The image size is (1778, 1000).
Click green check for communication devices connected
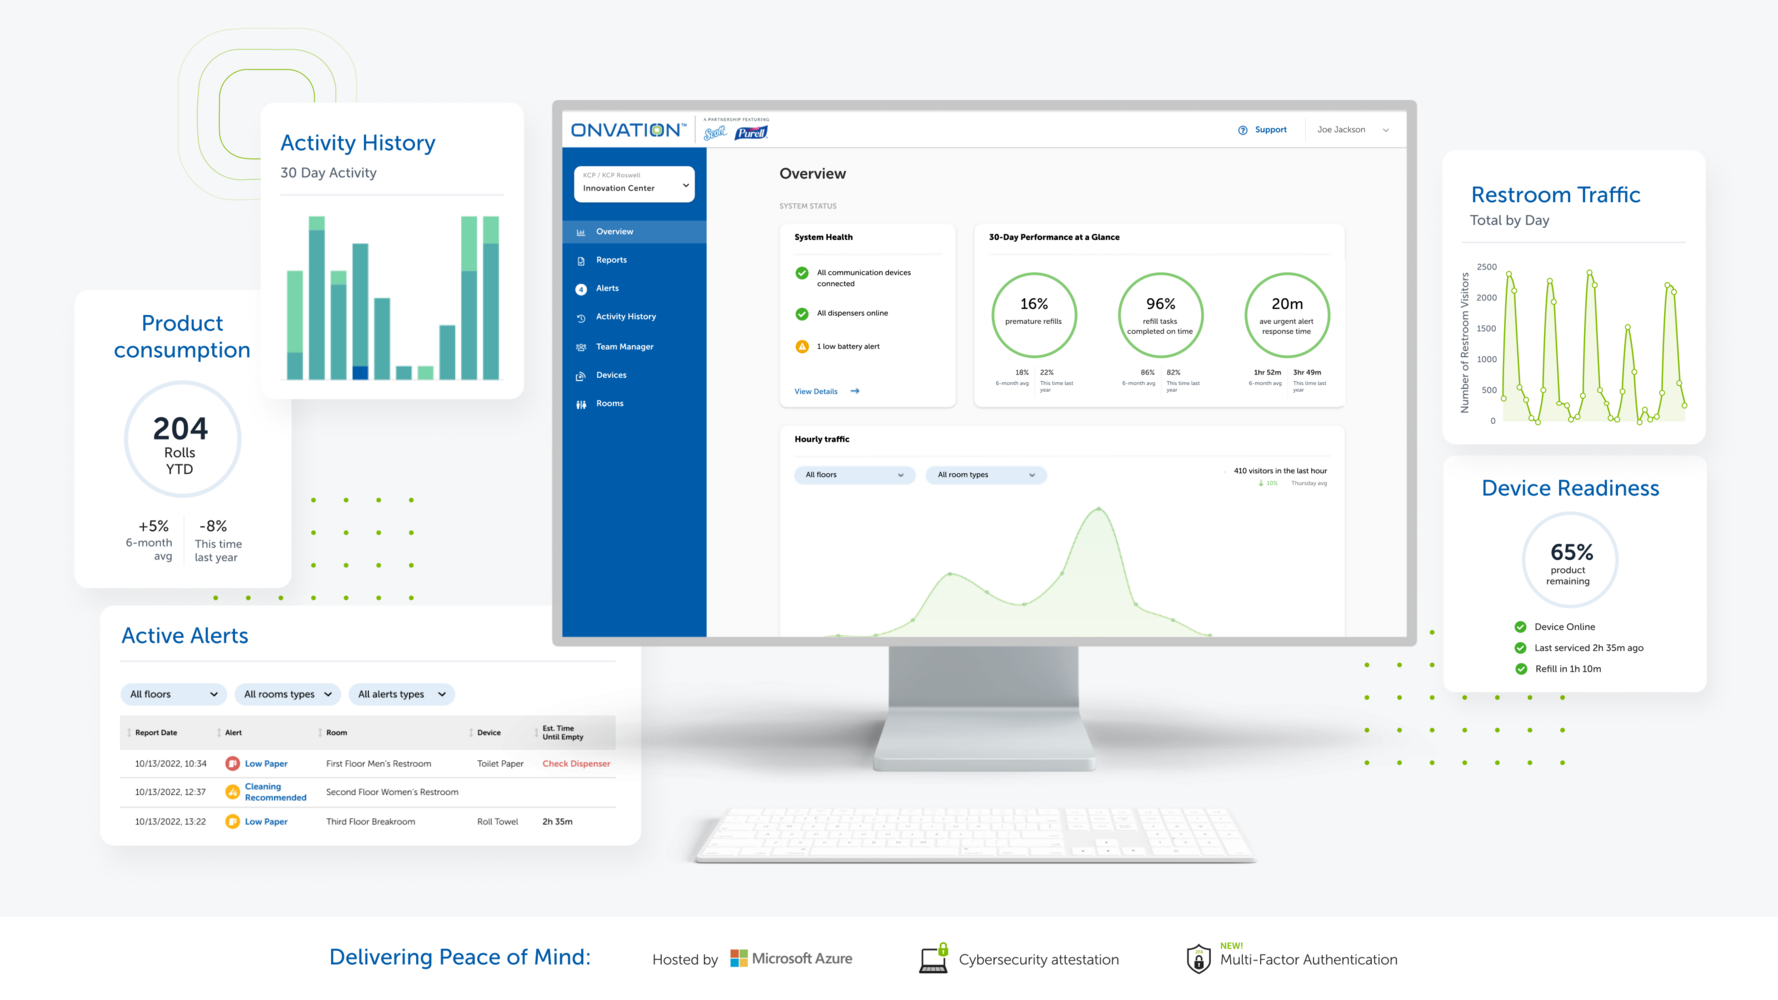802,273
